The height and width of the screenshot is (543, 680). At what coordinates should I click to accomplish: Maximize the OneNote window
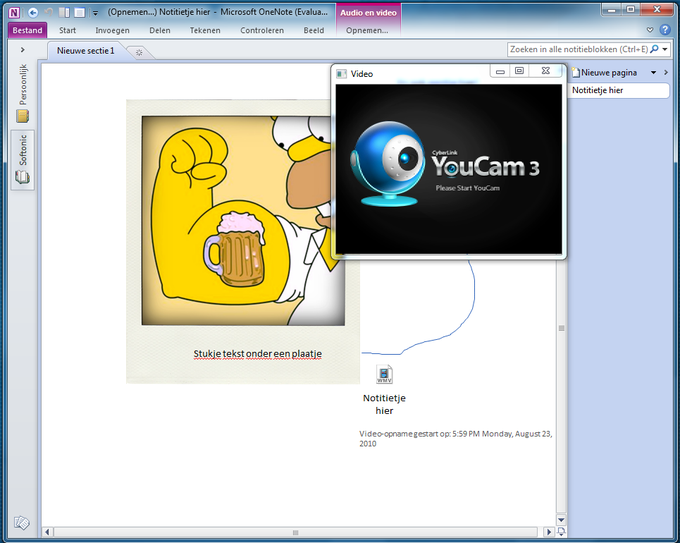pyautogui.click(x=631, y=9)
